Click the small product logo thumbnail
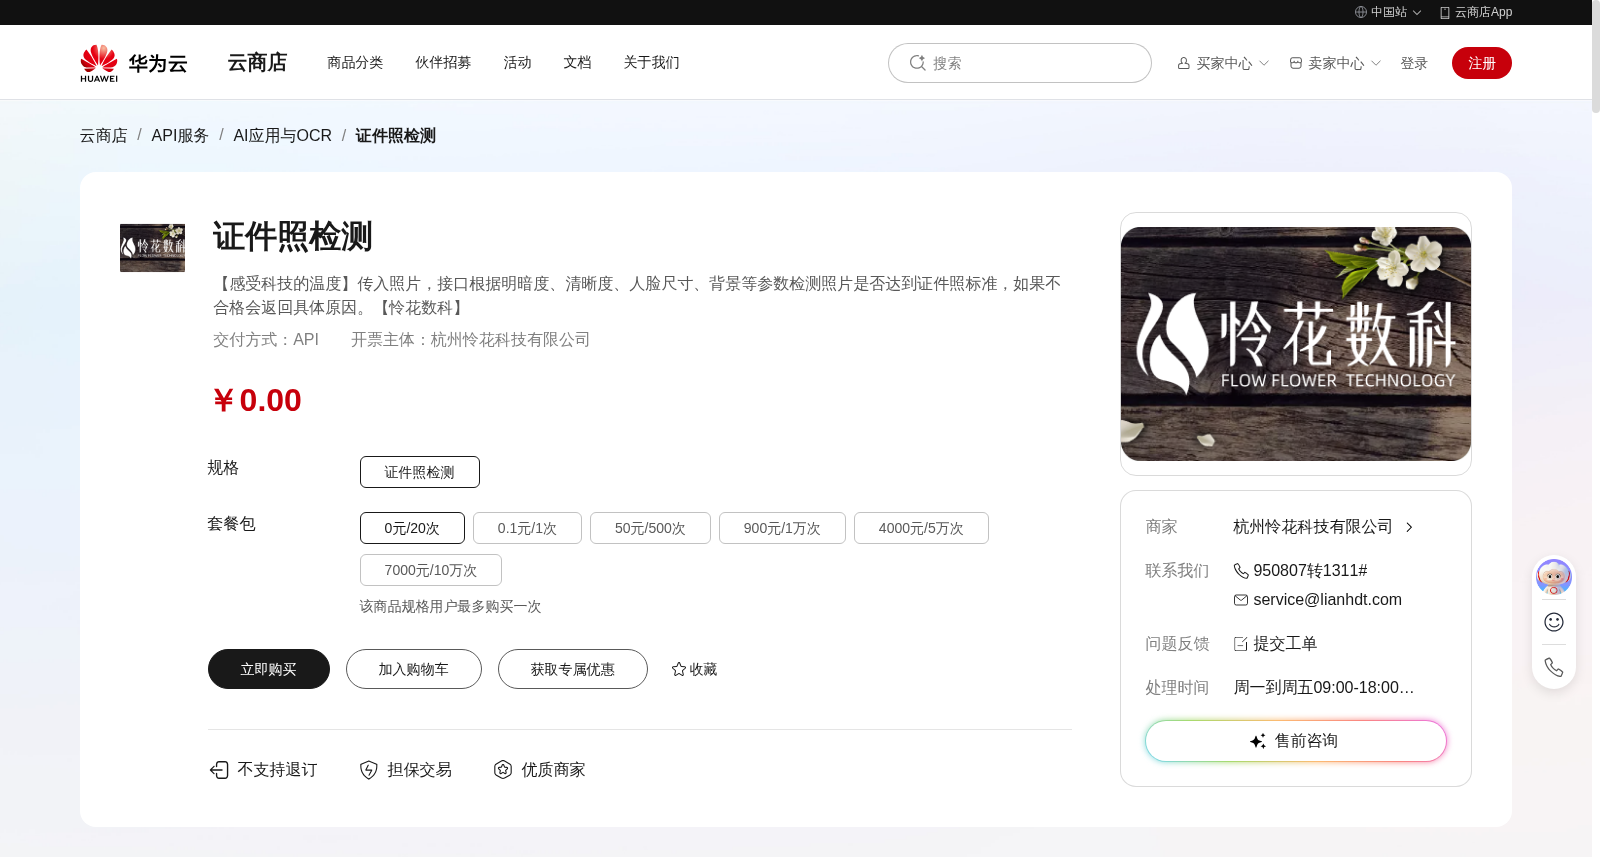 (x=152, y=248)
